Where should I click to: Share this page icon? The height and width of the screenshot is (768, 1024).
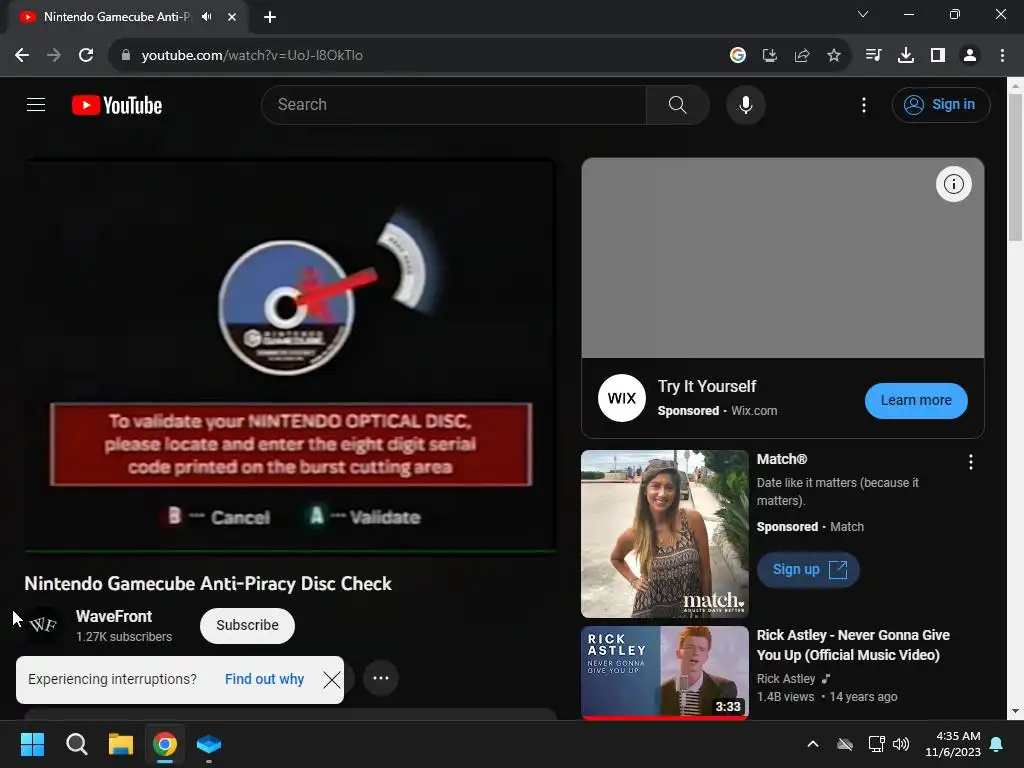(801, 56)
